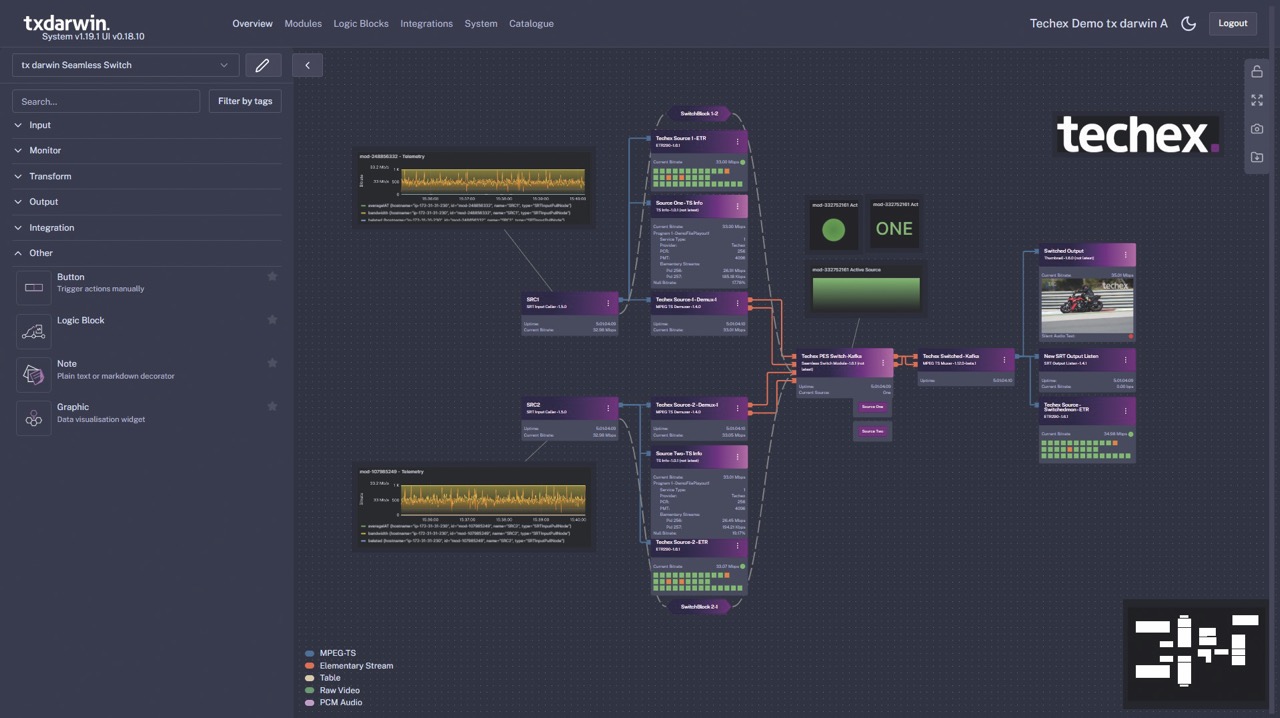Select the Note widget icon
This screenshot has width=1280, height=718.
pos(33,374)
